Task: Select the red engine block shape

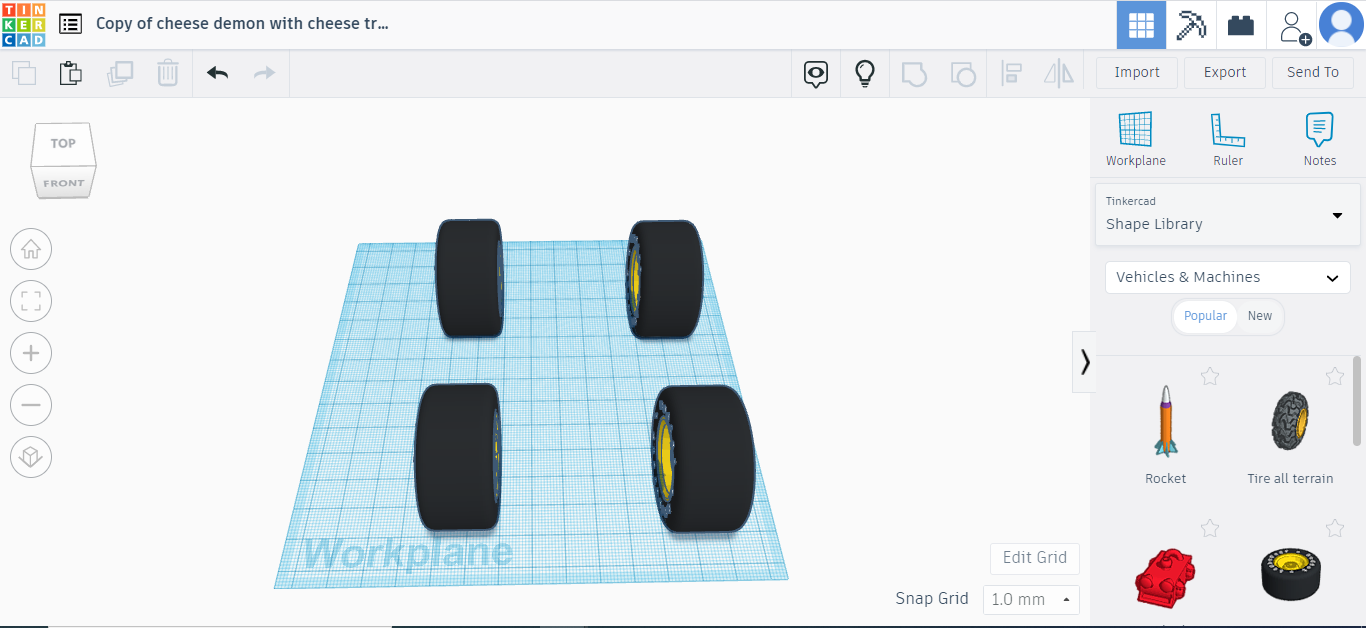Action: (1166, 577)
